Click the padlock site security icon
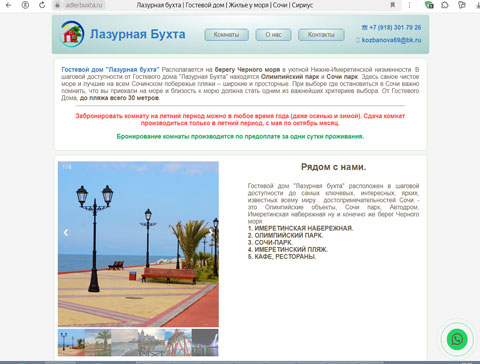Screen dimensions: 480x364 pyautogui.click(x=57, y=5)
